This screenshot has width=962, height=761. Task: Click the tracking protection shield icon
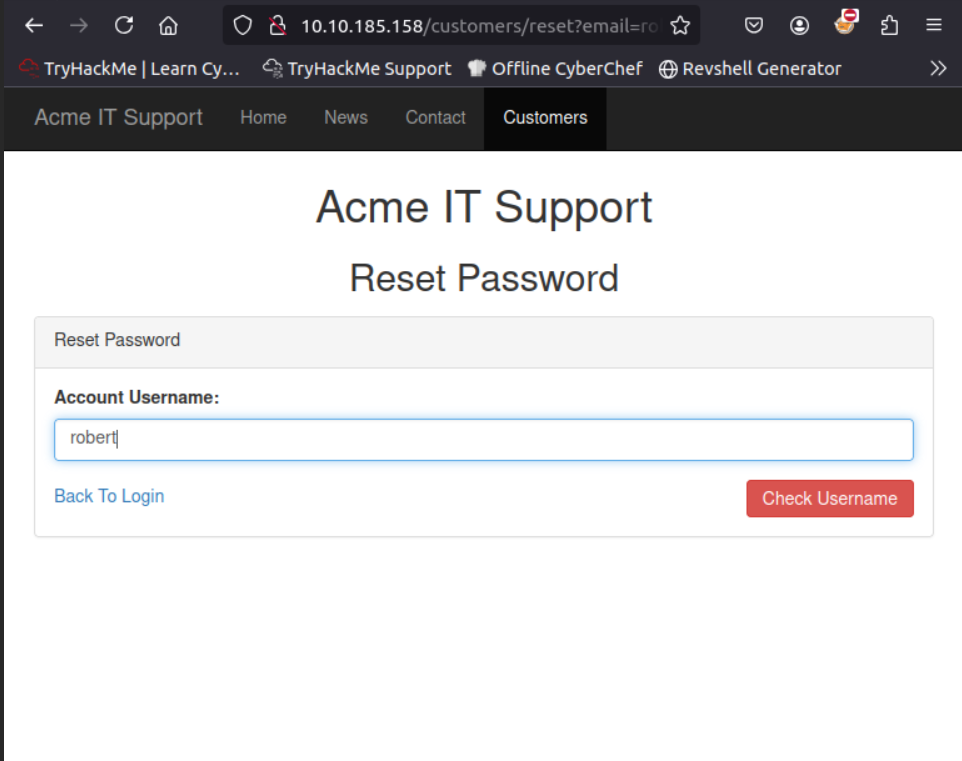pos(243,26)
